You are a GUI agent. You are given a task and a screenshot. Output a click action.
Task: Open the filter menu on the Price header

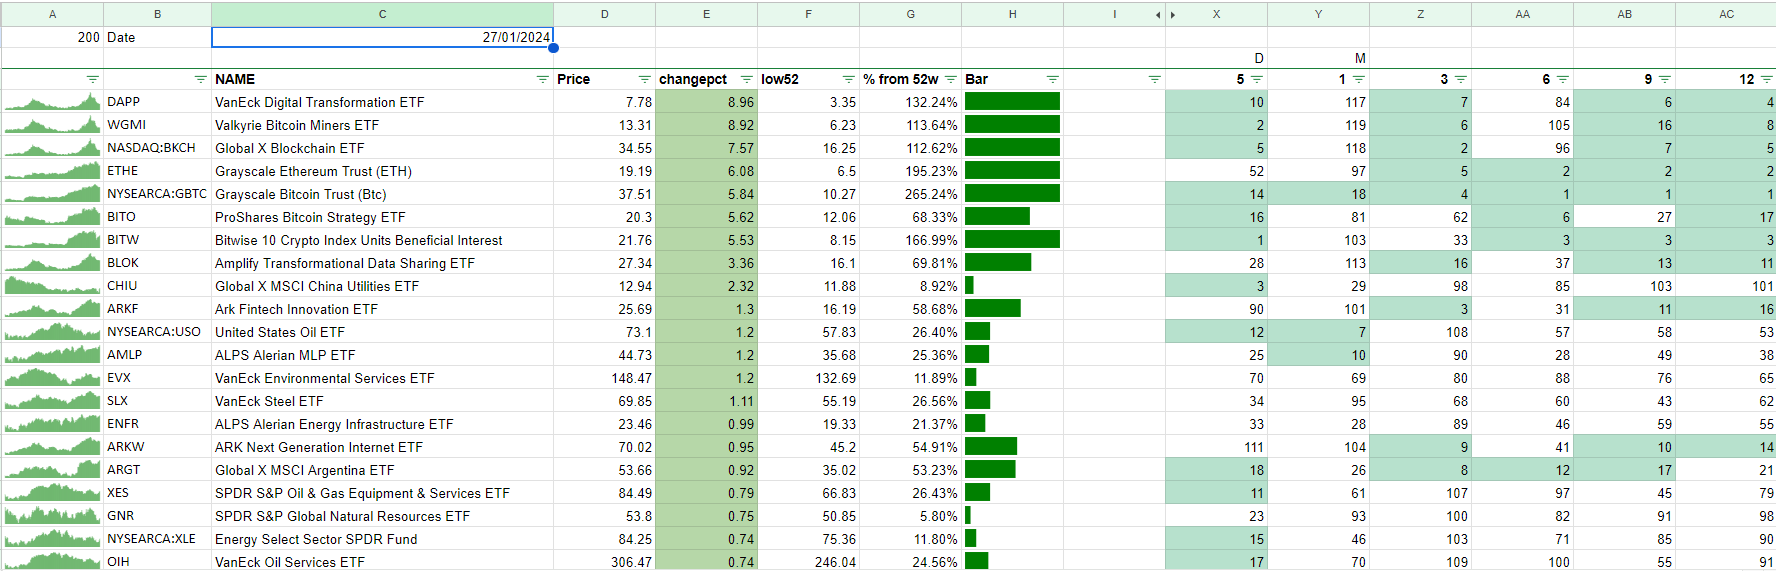pos(644,79)
